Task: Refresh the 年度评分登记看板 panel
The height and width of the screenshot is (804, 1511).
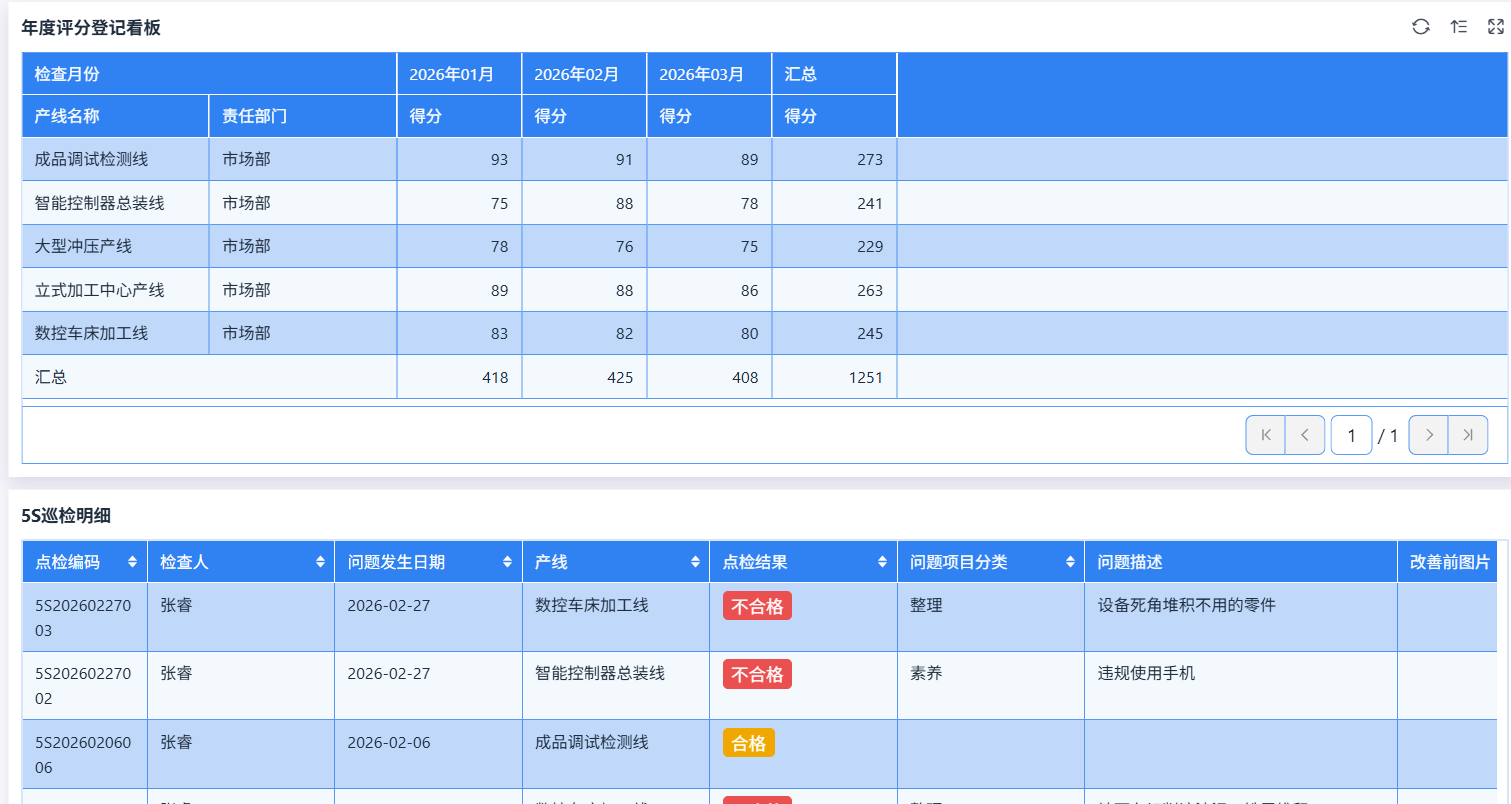Action: [x=1420, y=27]
